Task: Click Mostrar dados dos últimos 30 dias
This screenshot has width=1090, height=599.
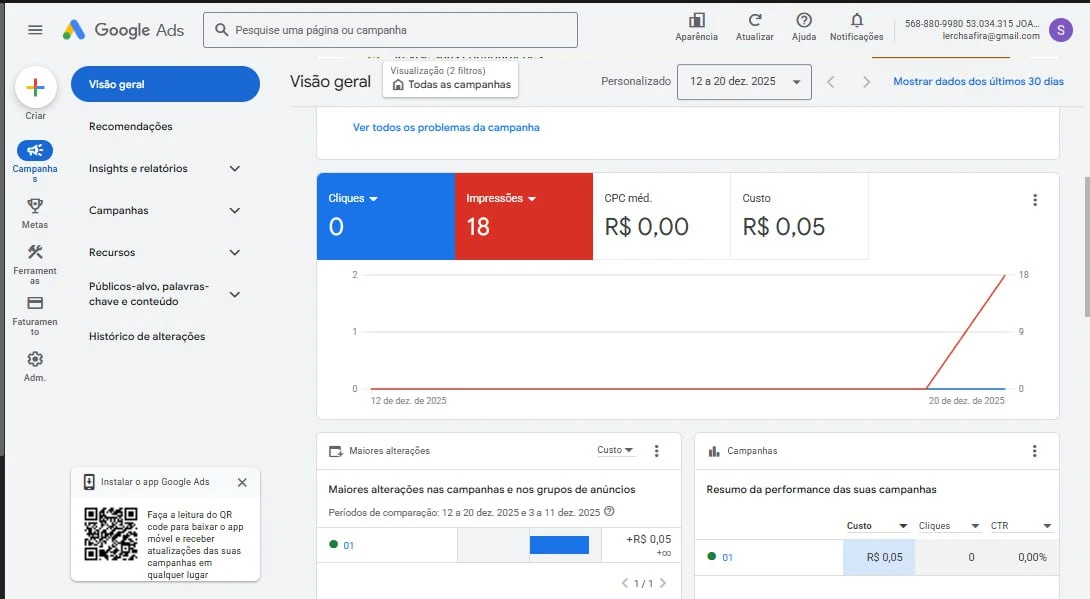Action: [x=978, y=82]
